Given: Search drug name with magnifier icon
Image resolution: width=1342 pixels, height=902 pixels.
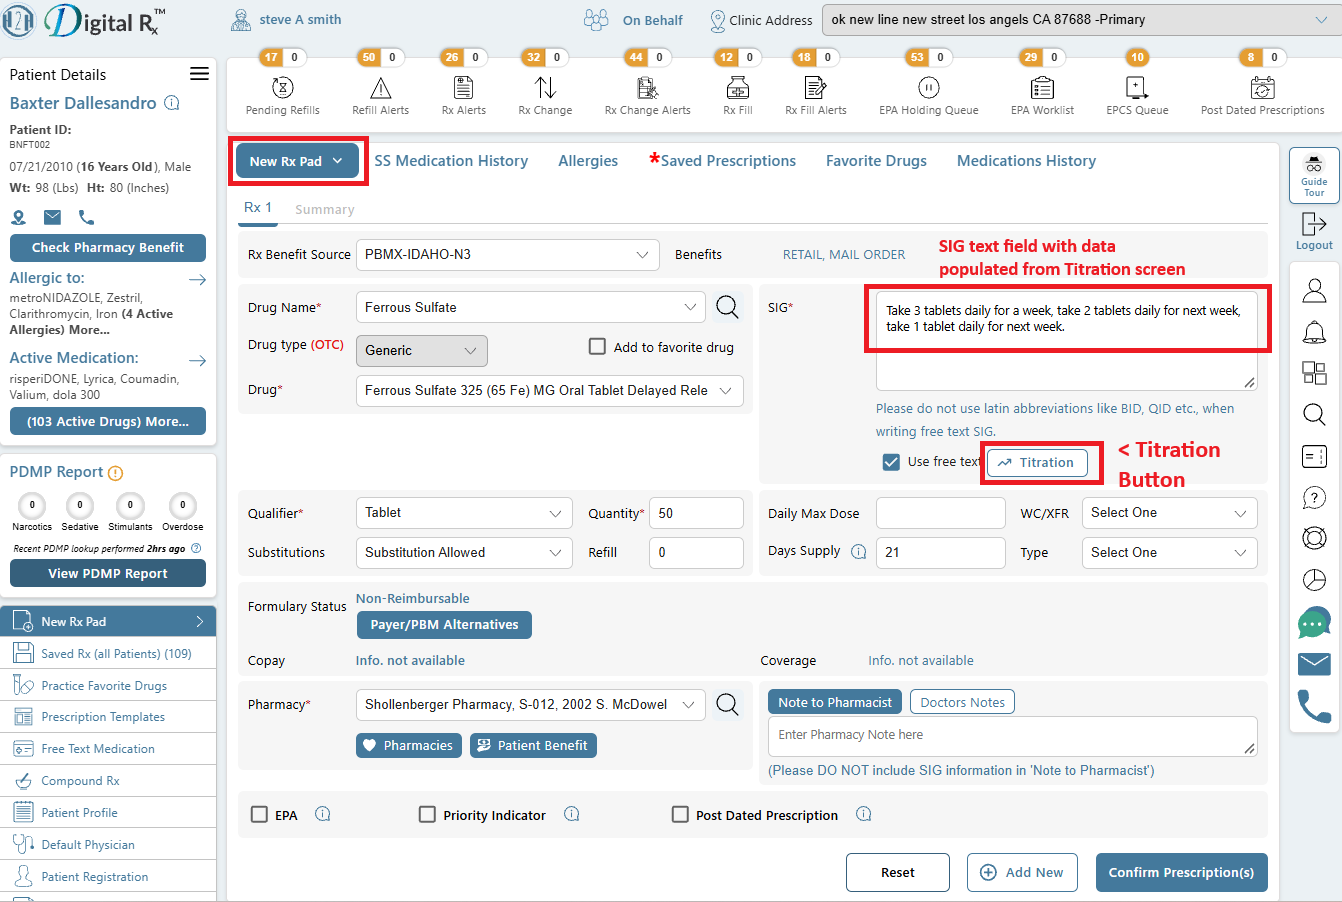Looking at the screenshot, I should (727, 307).
